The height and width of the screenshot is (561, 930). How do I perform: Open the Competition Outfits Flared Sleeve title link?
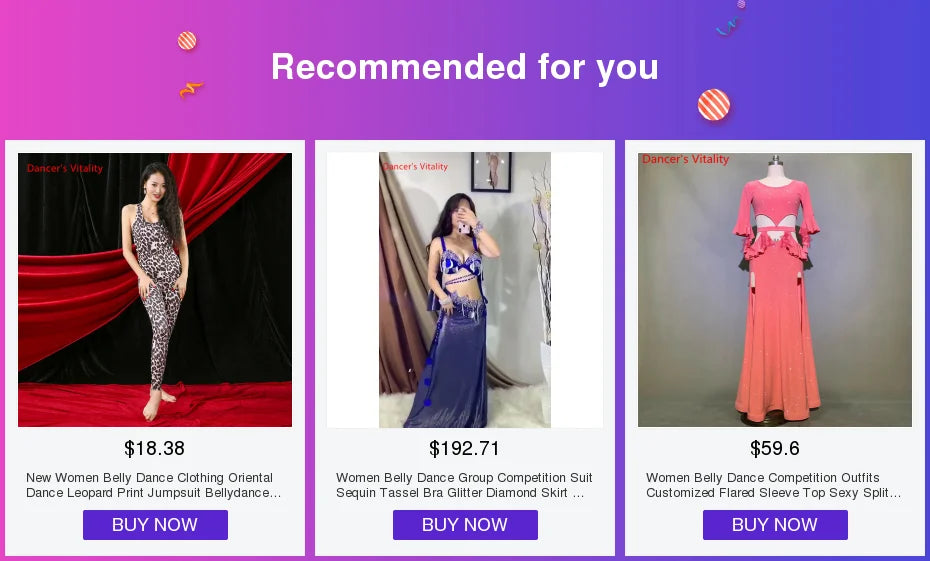point(774,485)
